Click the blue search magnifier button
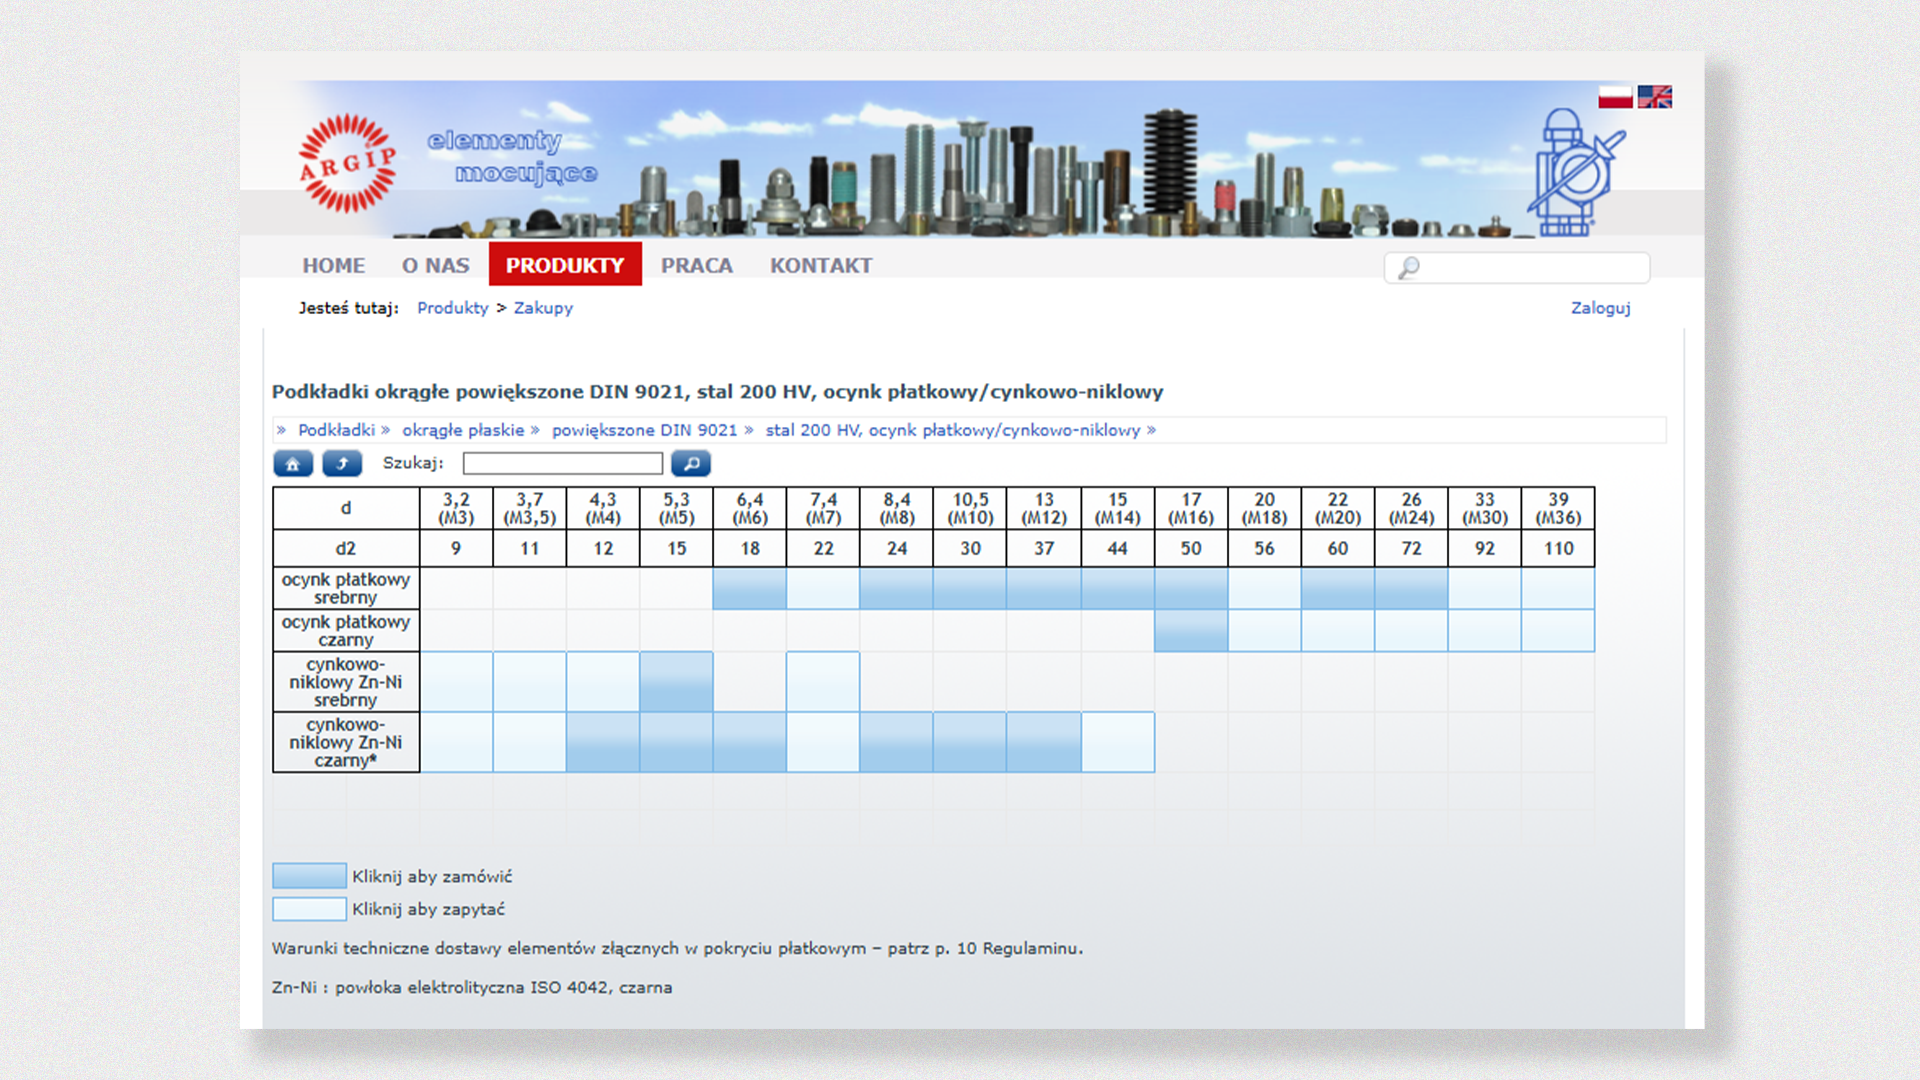 click(x=691, y=464)
